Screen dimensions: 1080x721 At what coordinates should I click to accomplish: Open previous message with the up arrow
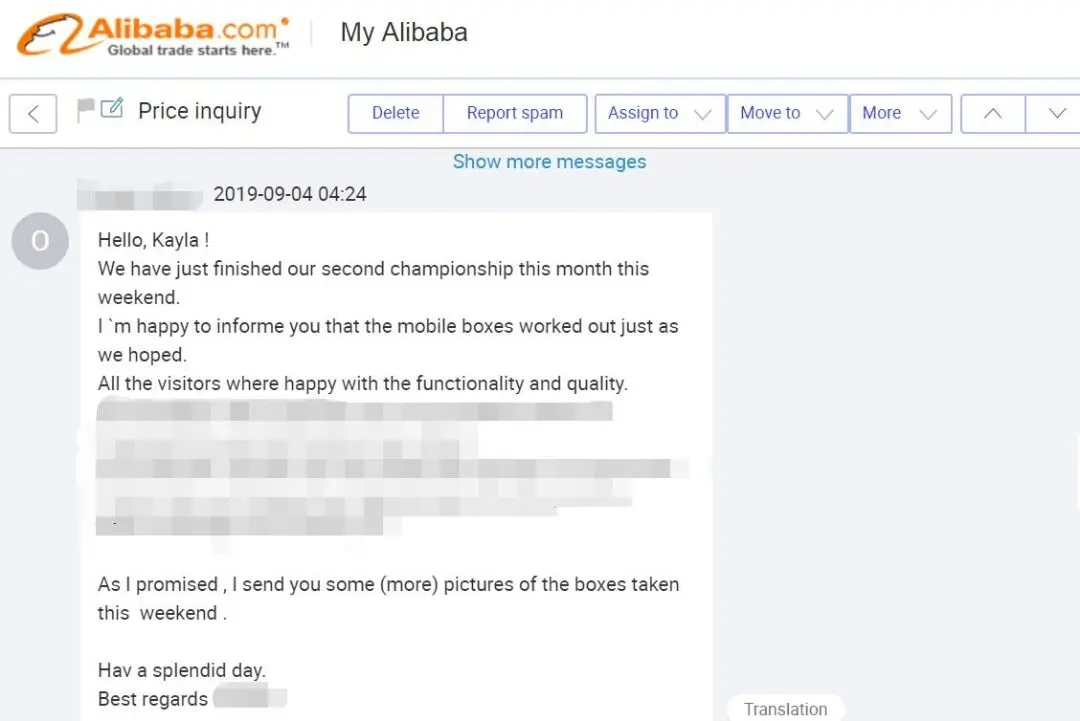click(992, 113)
